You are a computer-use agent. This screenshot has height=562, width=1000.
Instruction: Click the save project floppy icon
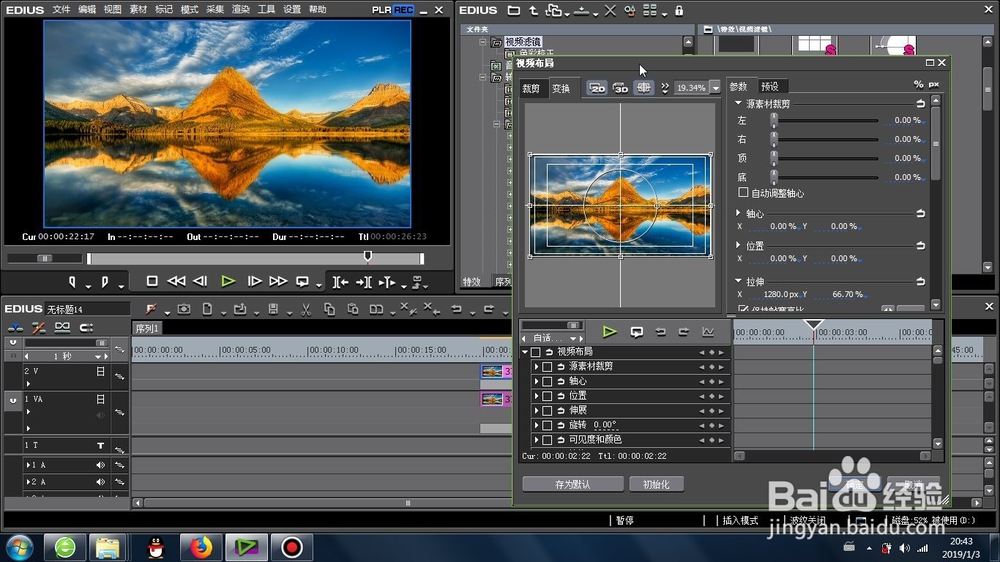tap(273, 309)
